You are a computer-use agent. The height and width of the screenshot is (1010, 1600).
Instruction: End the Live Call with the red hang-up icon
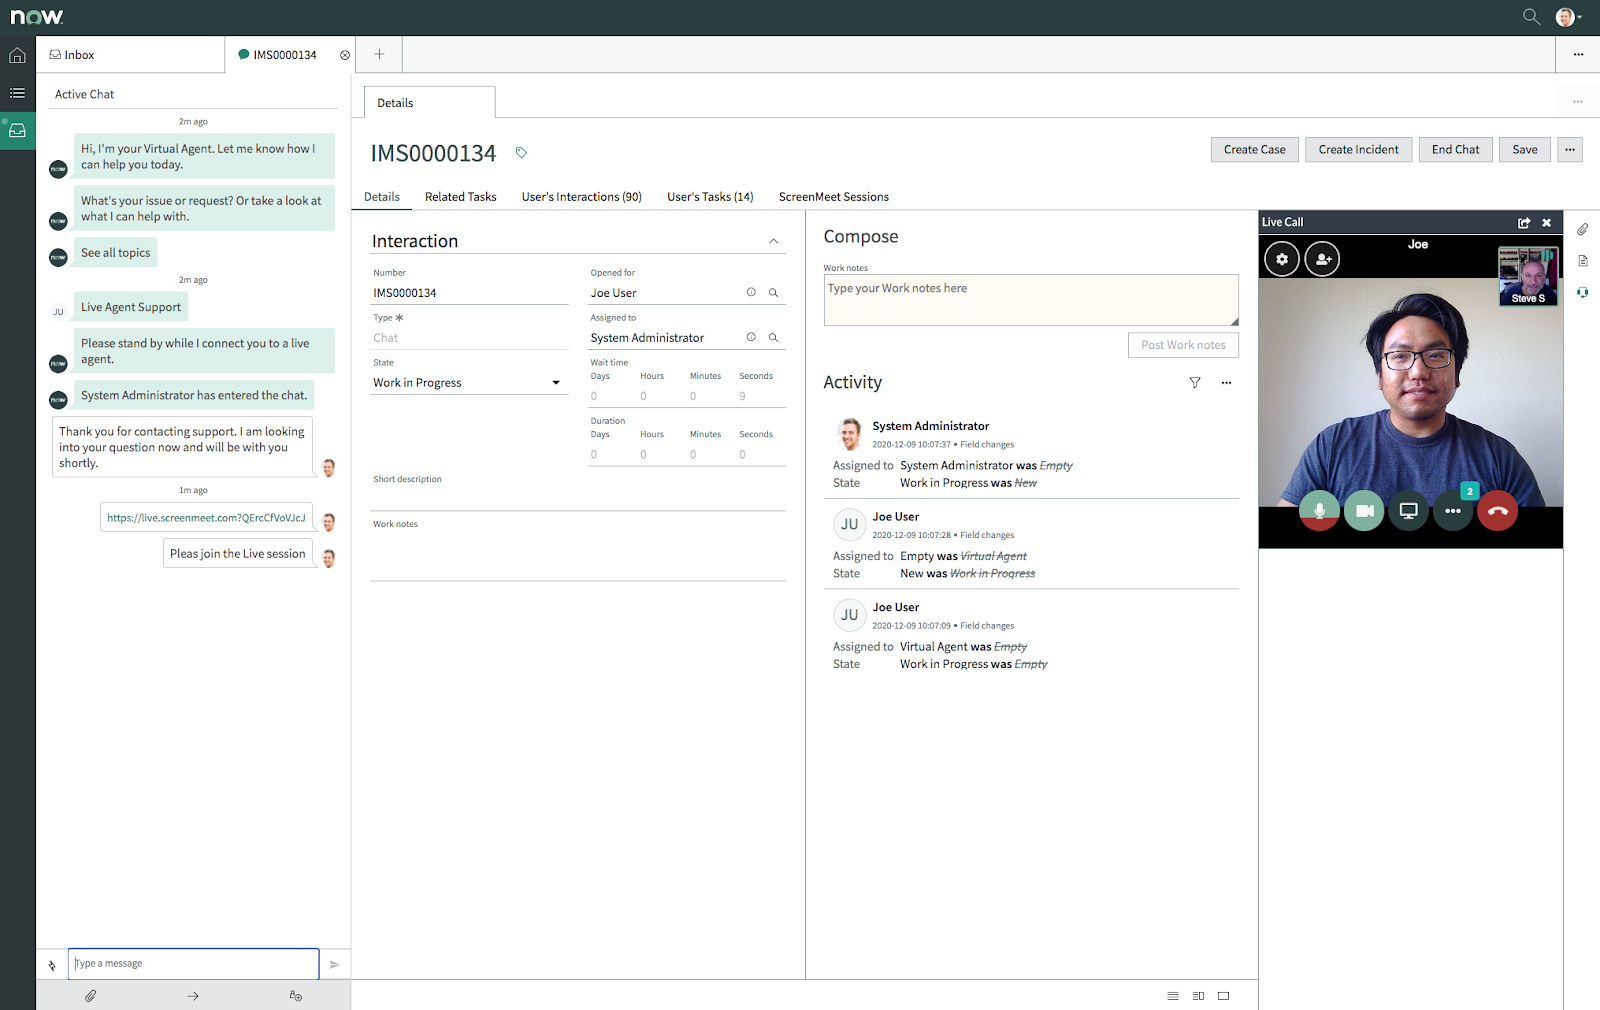click(1497, 510)
